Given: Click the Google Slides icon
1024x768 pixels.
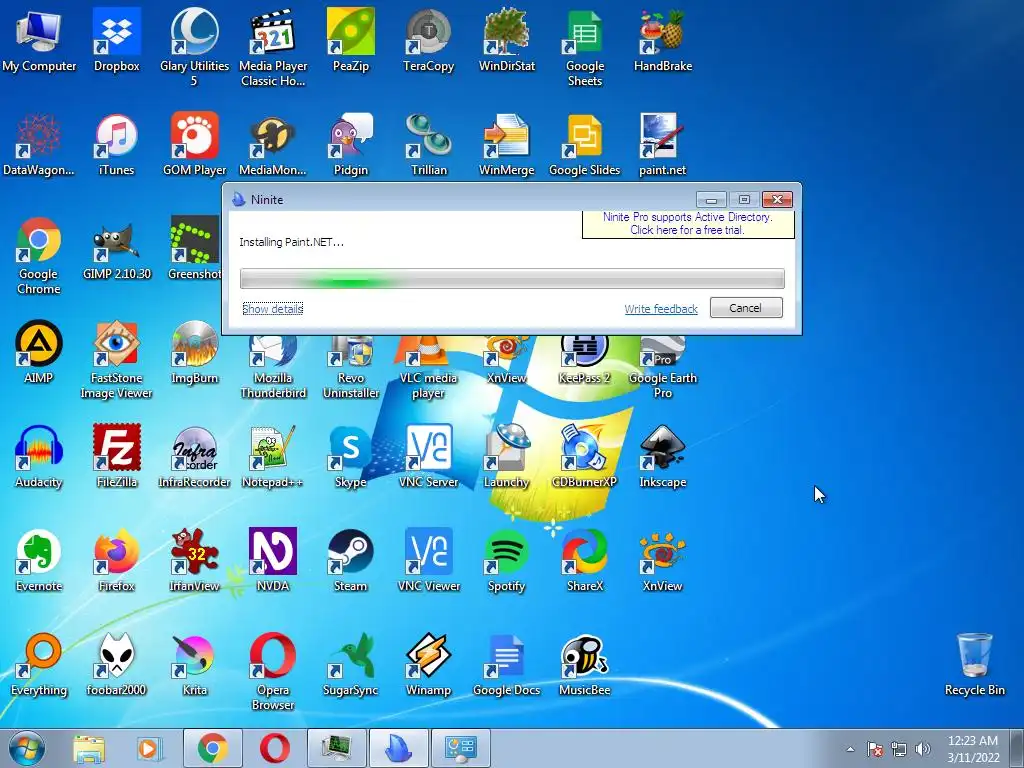Looking at the screenshot, I should pos(584,144).
